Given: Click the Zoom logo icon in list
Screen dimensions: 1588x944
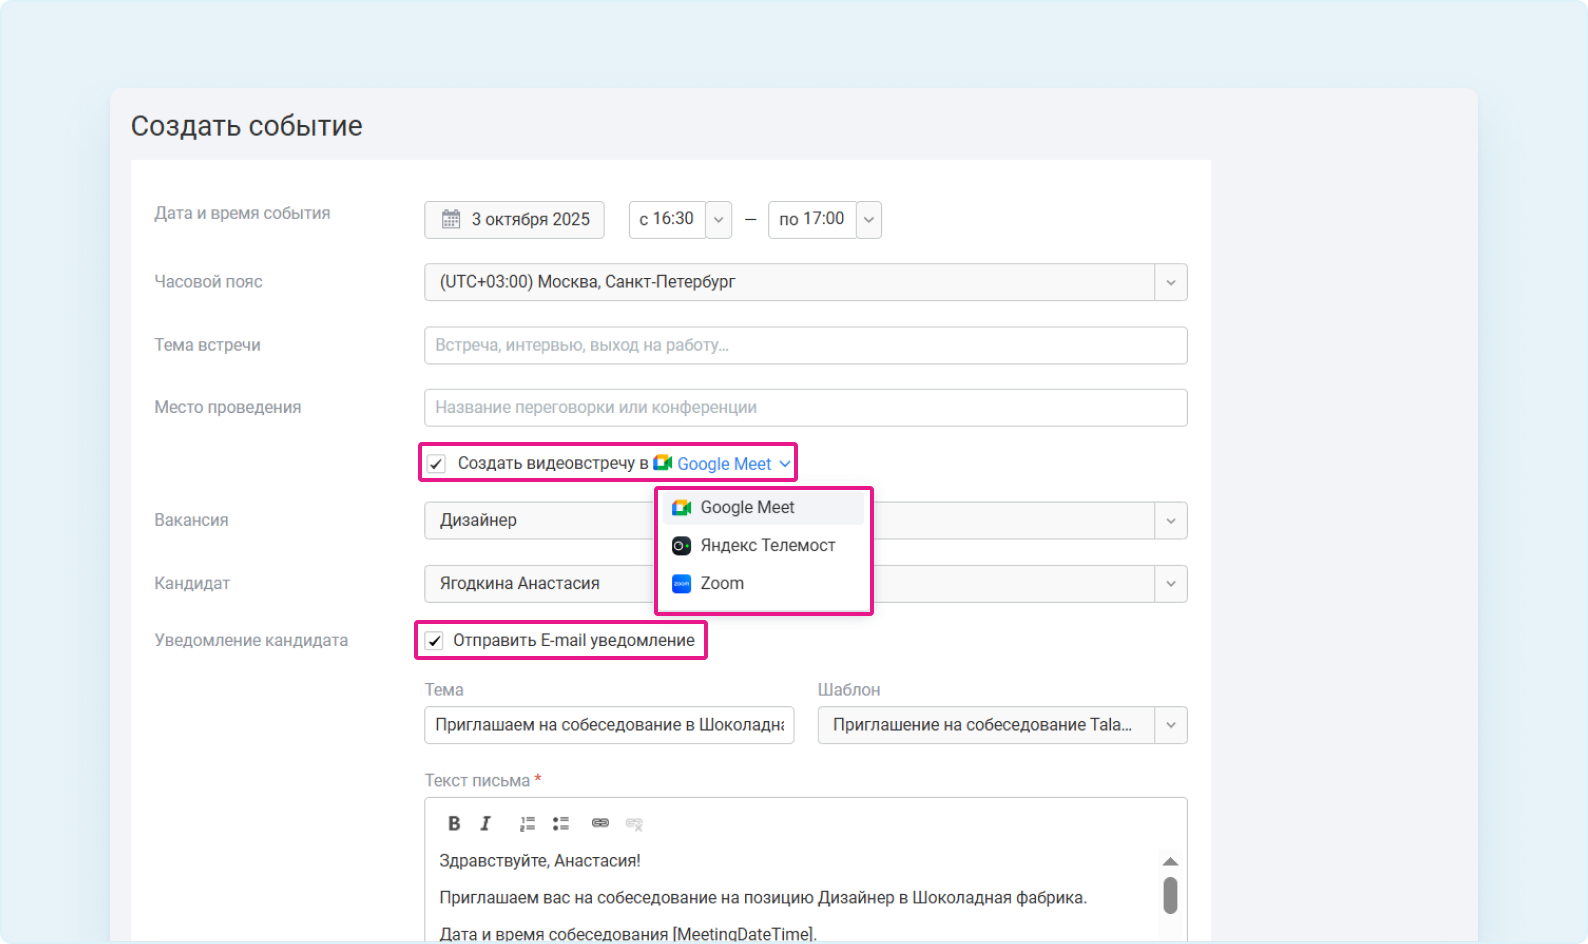Looking at the screenshot, I should coord(681,584).
